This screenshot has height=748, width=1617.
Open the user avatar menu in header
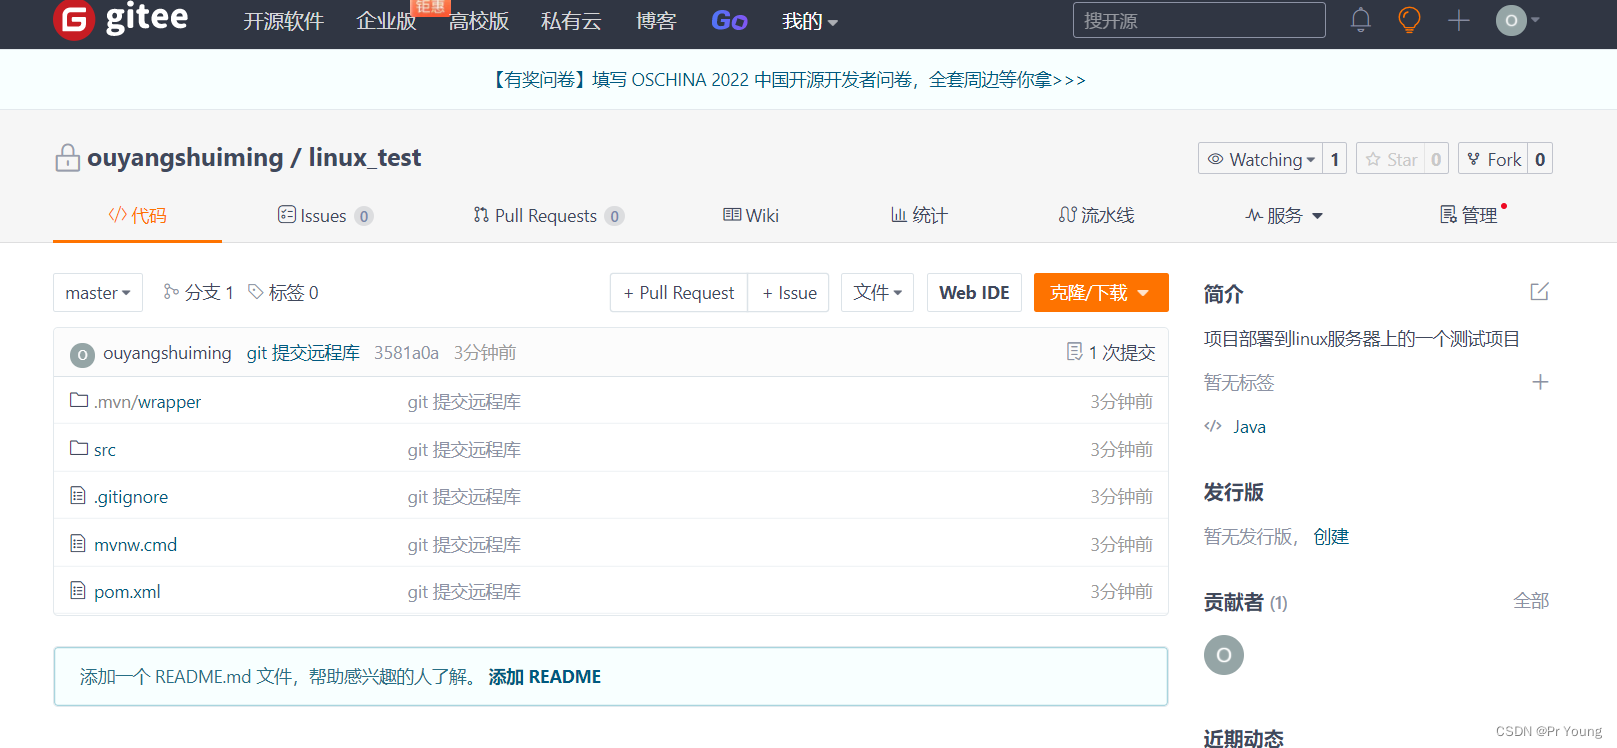1517,20
